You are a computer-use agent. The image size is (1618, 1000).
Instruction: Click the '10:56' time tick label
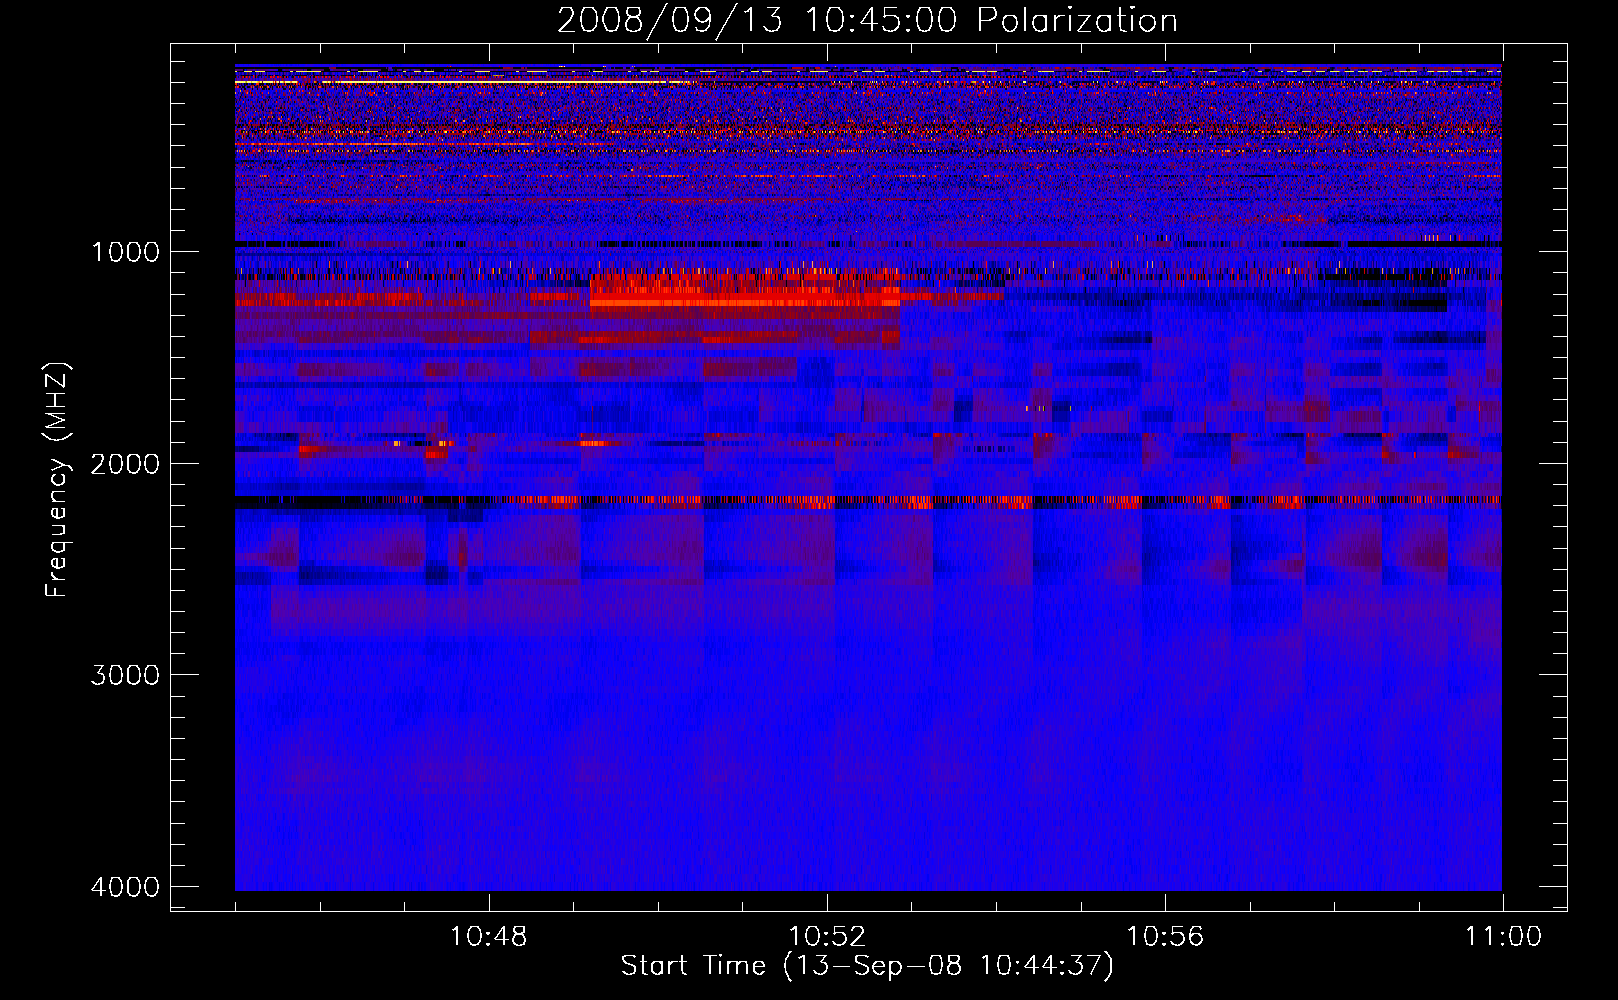coord(1165,937)
